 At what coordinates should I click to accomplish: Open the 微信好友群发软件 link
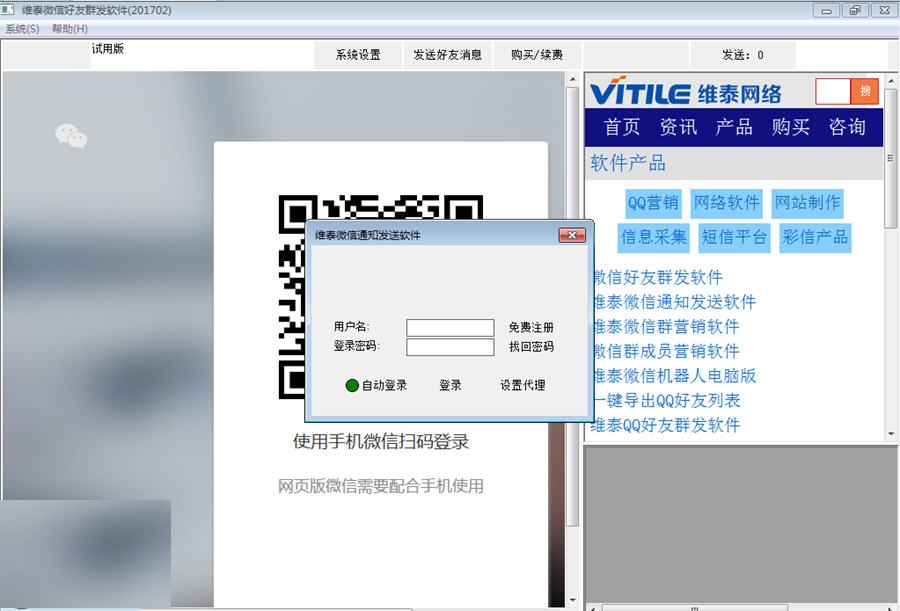coord(658,277)
